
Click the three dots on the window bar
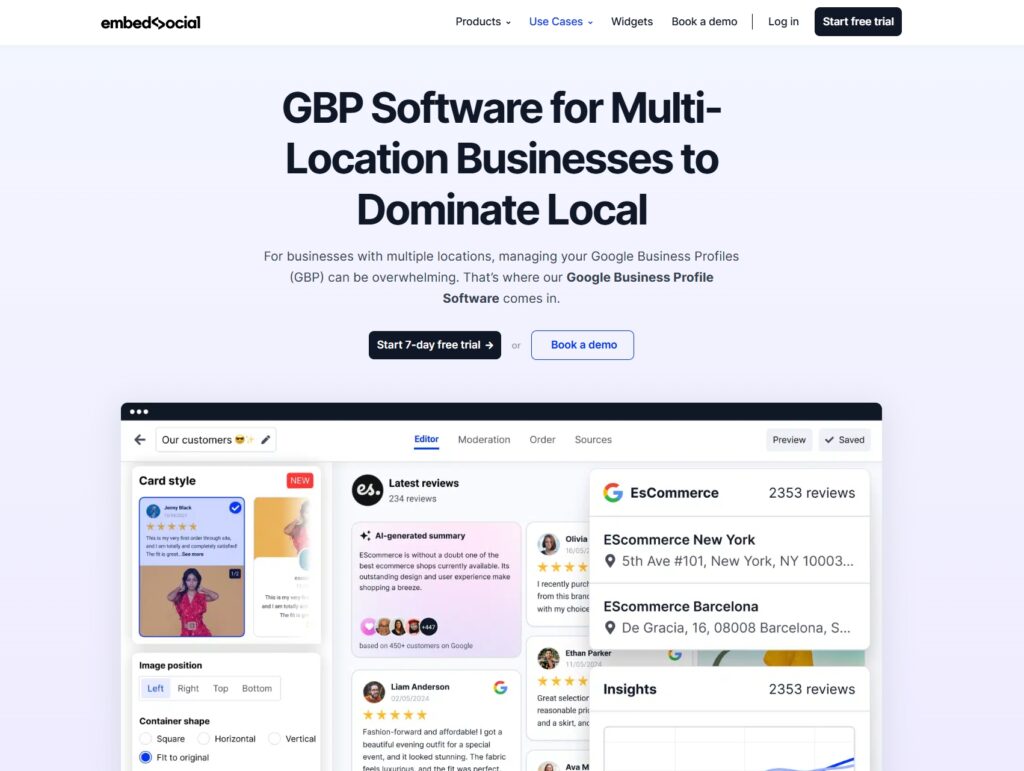tap(138, 411)
